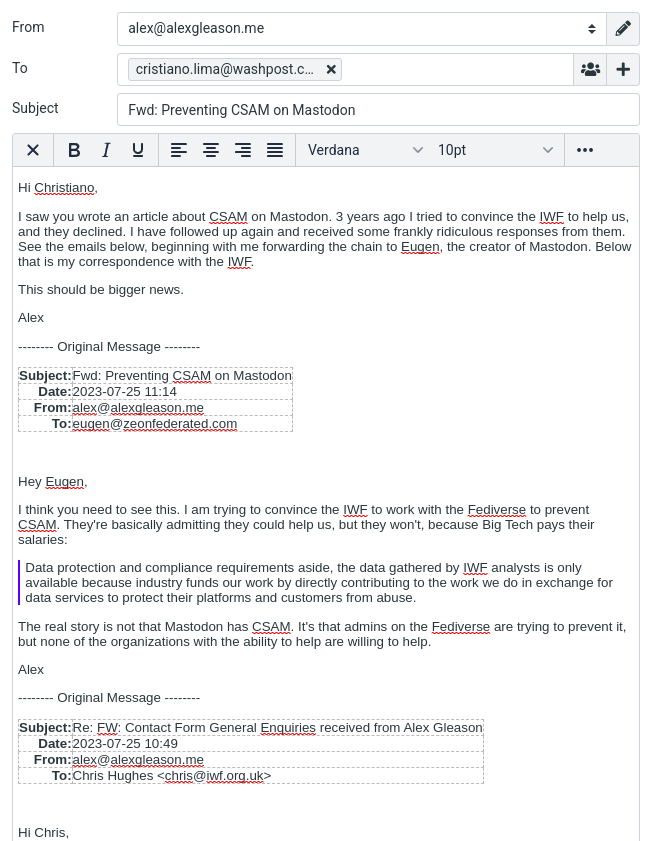Align text right

[x=243, y=150]
